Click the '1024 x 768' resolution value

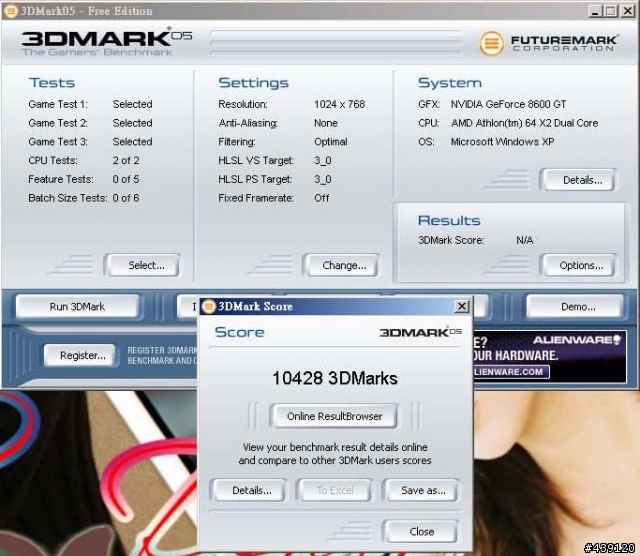click(x=339, y=104)
